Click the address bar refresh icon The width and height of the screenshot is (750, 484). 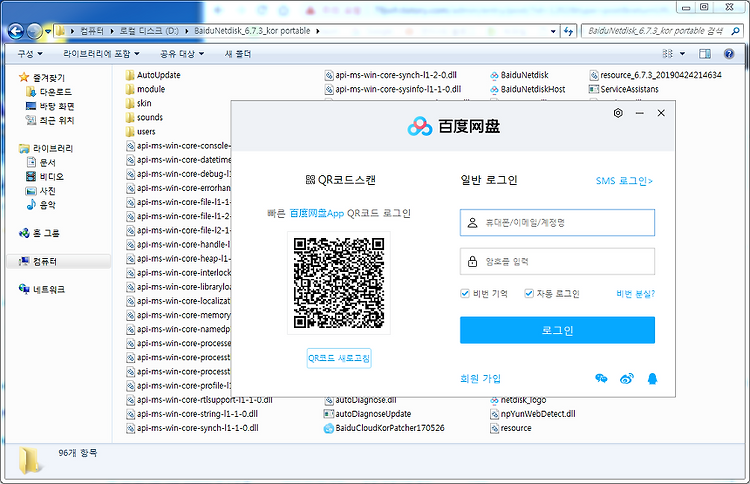coord(568,31)
